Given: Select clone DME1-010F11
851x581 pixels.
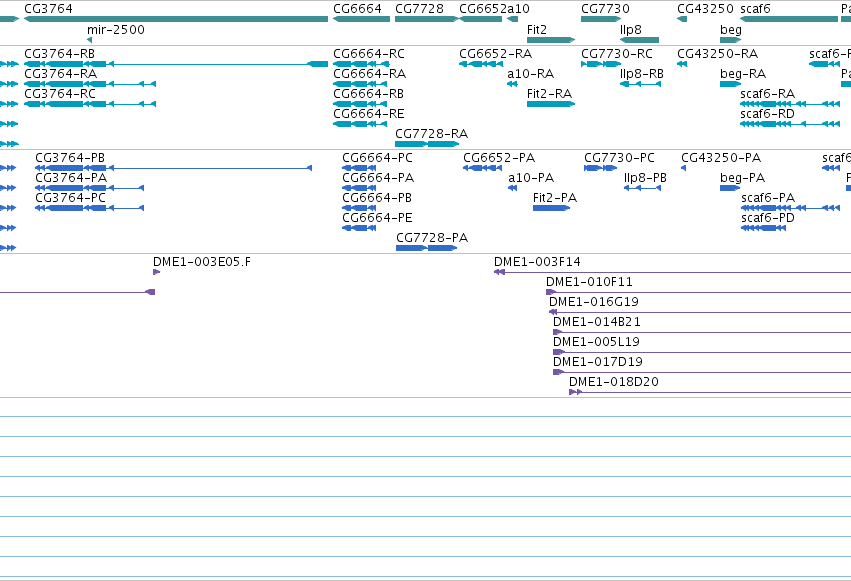Looking at the screenshot, I should (698, 292).
